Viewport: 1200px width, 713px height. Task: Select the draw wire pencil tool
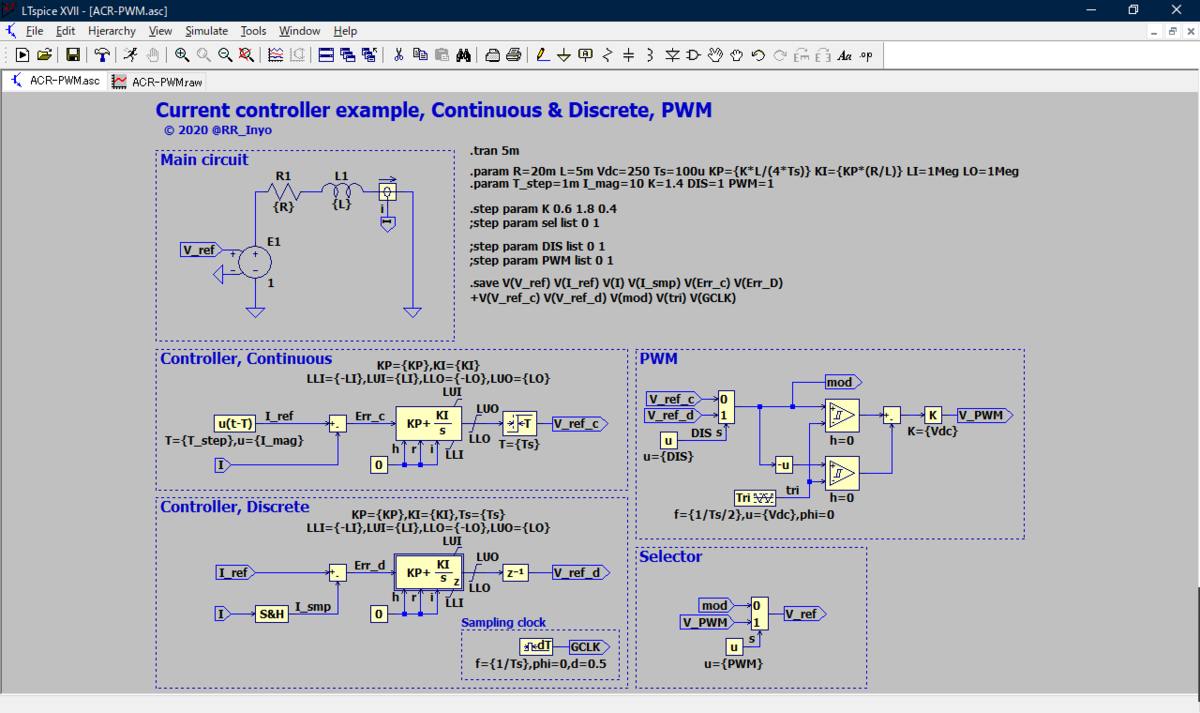point(542,55)
